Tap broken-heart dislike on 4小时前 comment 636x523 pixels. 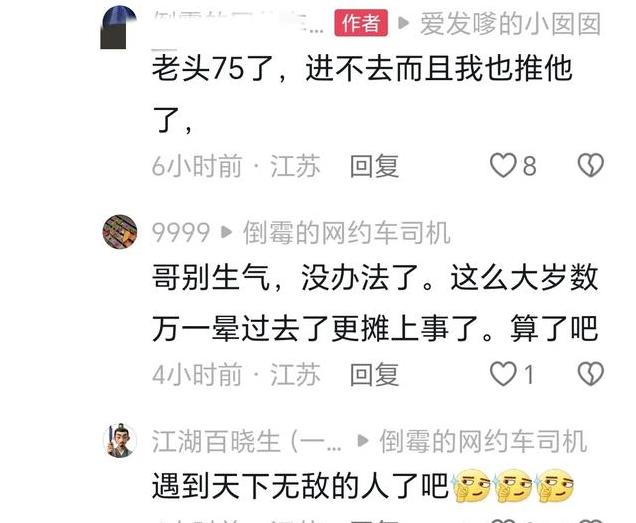[x=591, y=374]
